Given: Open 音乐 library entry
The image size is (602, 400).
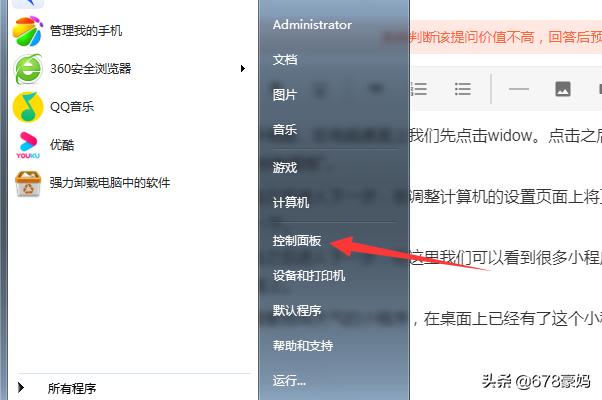Looking at the screenshot, I should pyautogui.click(x=285, y=129).
